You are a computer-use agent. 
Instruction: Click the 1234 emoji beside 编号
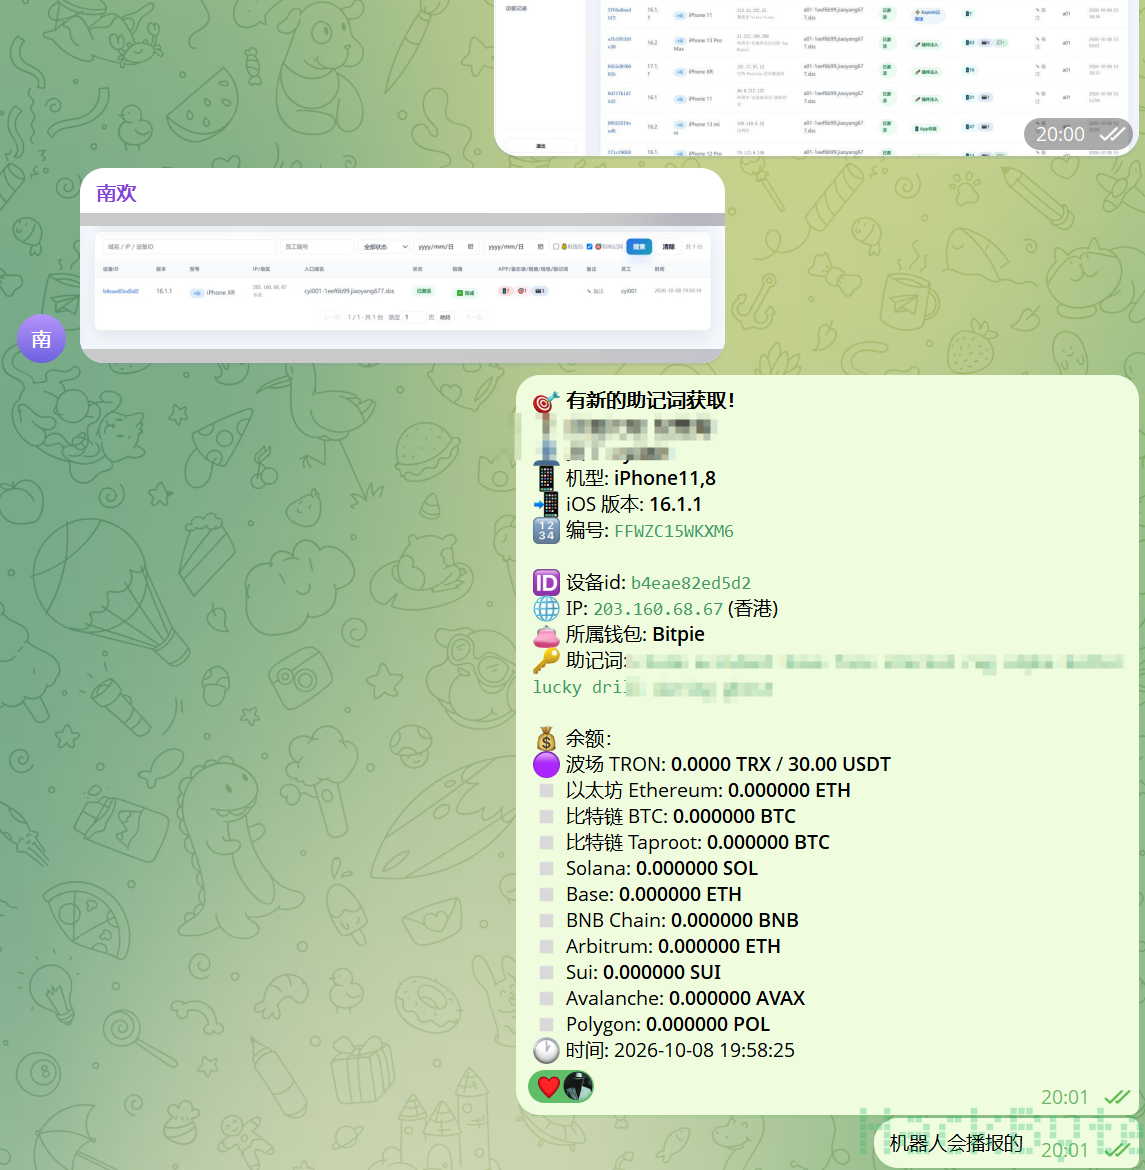click(x=546, y=531)
